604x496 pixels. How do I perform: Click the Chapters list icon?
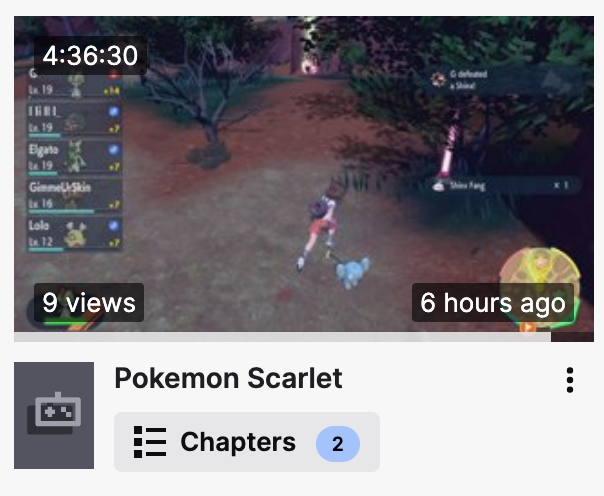pyautogui.click(x=150, y=442)
